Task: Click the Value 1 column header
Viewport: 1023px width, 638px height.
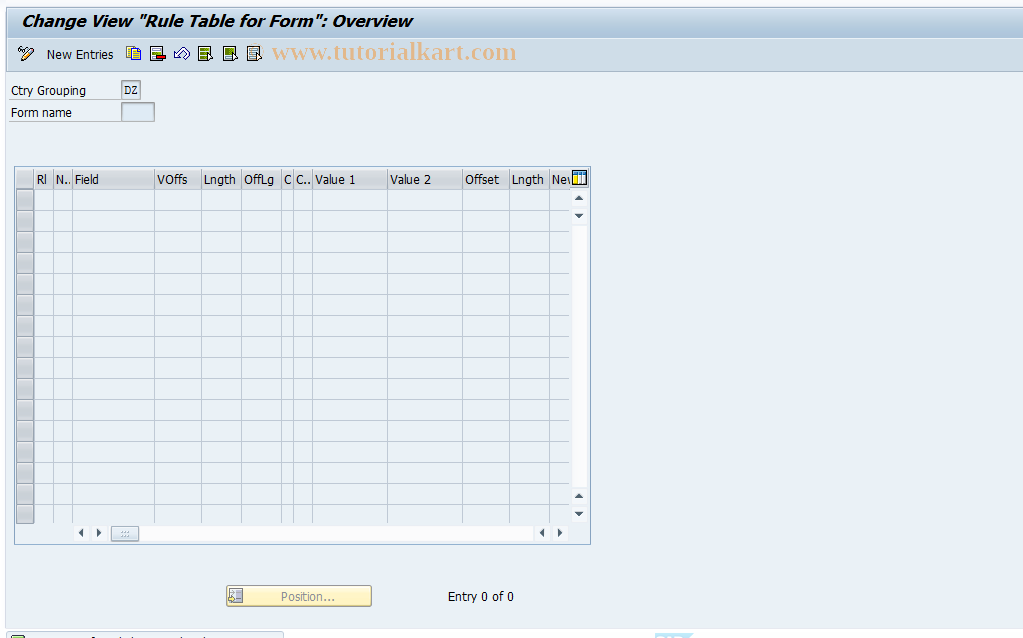Action: (350, 179)
